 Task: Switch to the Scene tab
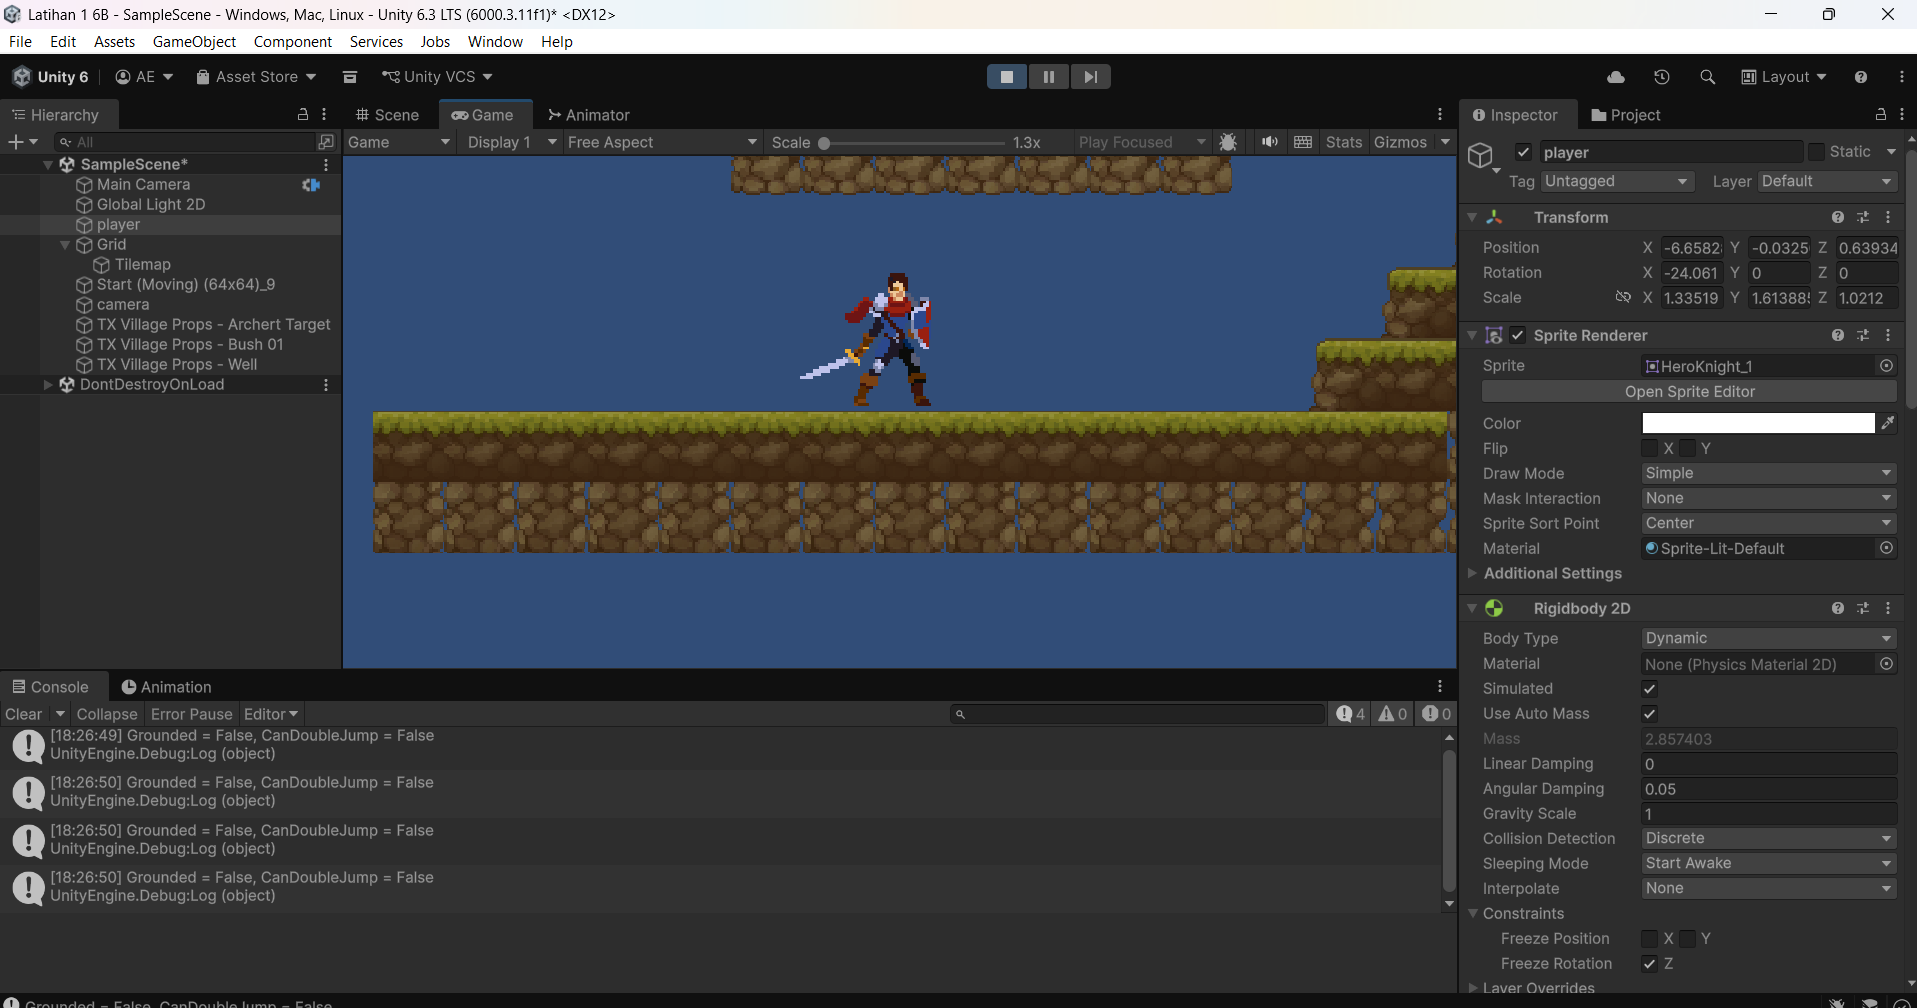387,115
